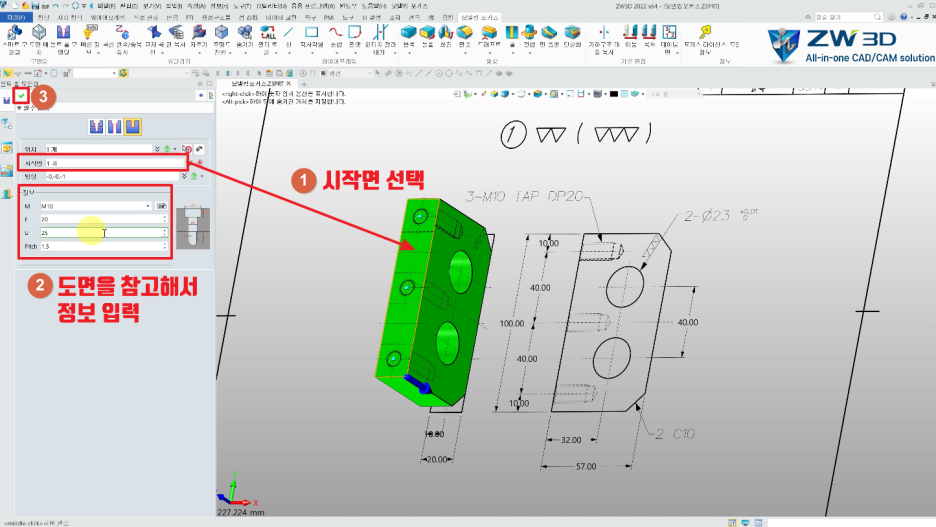Adjust the F value stepper arrows
936x527 pixels.
coord(165,219)
